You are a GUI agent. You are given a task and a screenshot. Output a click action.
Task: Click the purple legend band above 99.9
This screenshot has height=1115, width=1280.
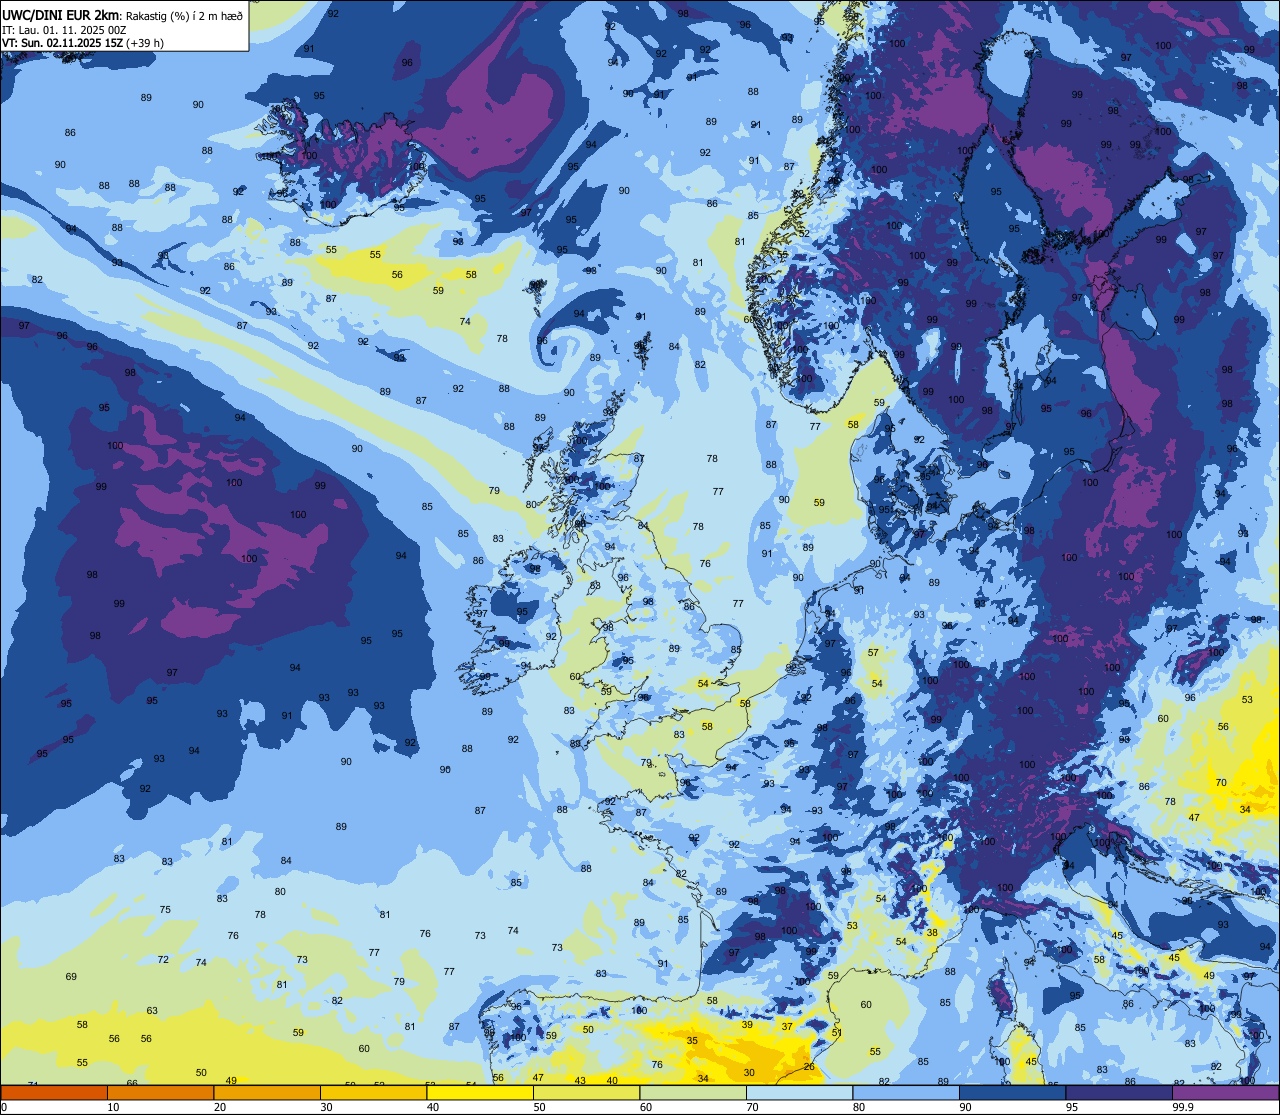[1225, 1093]
